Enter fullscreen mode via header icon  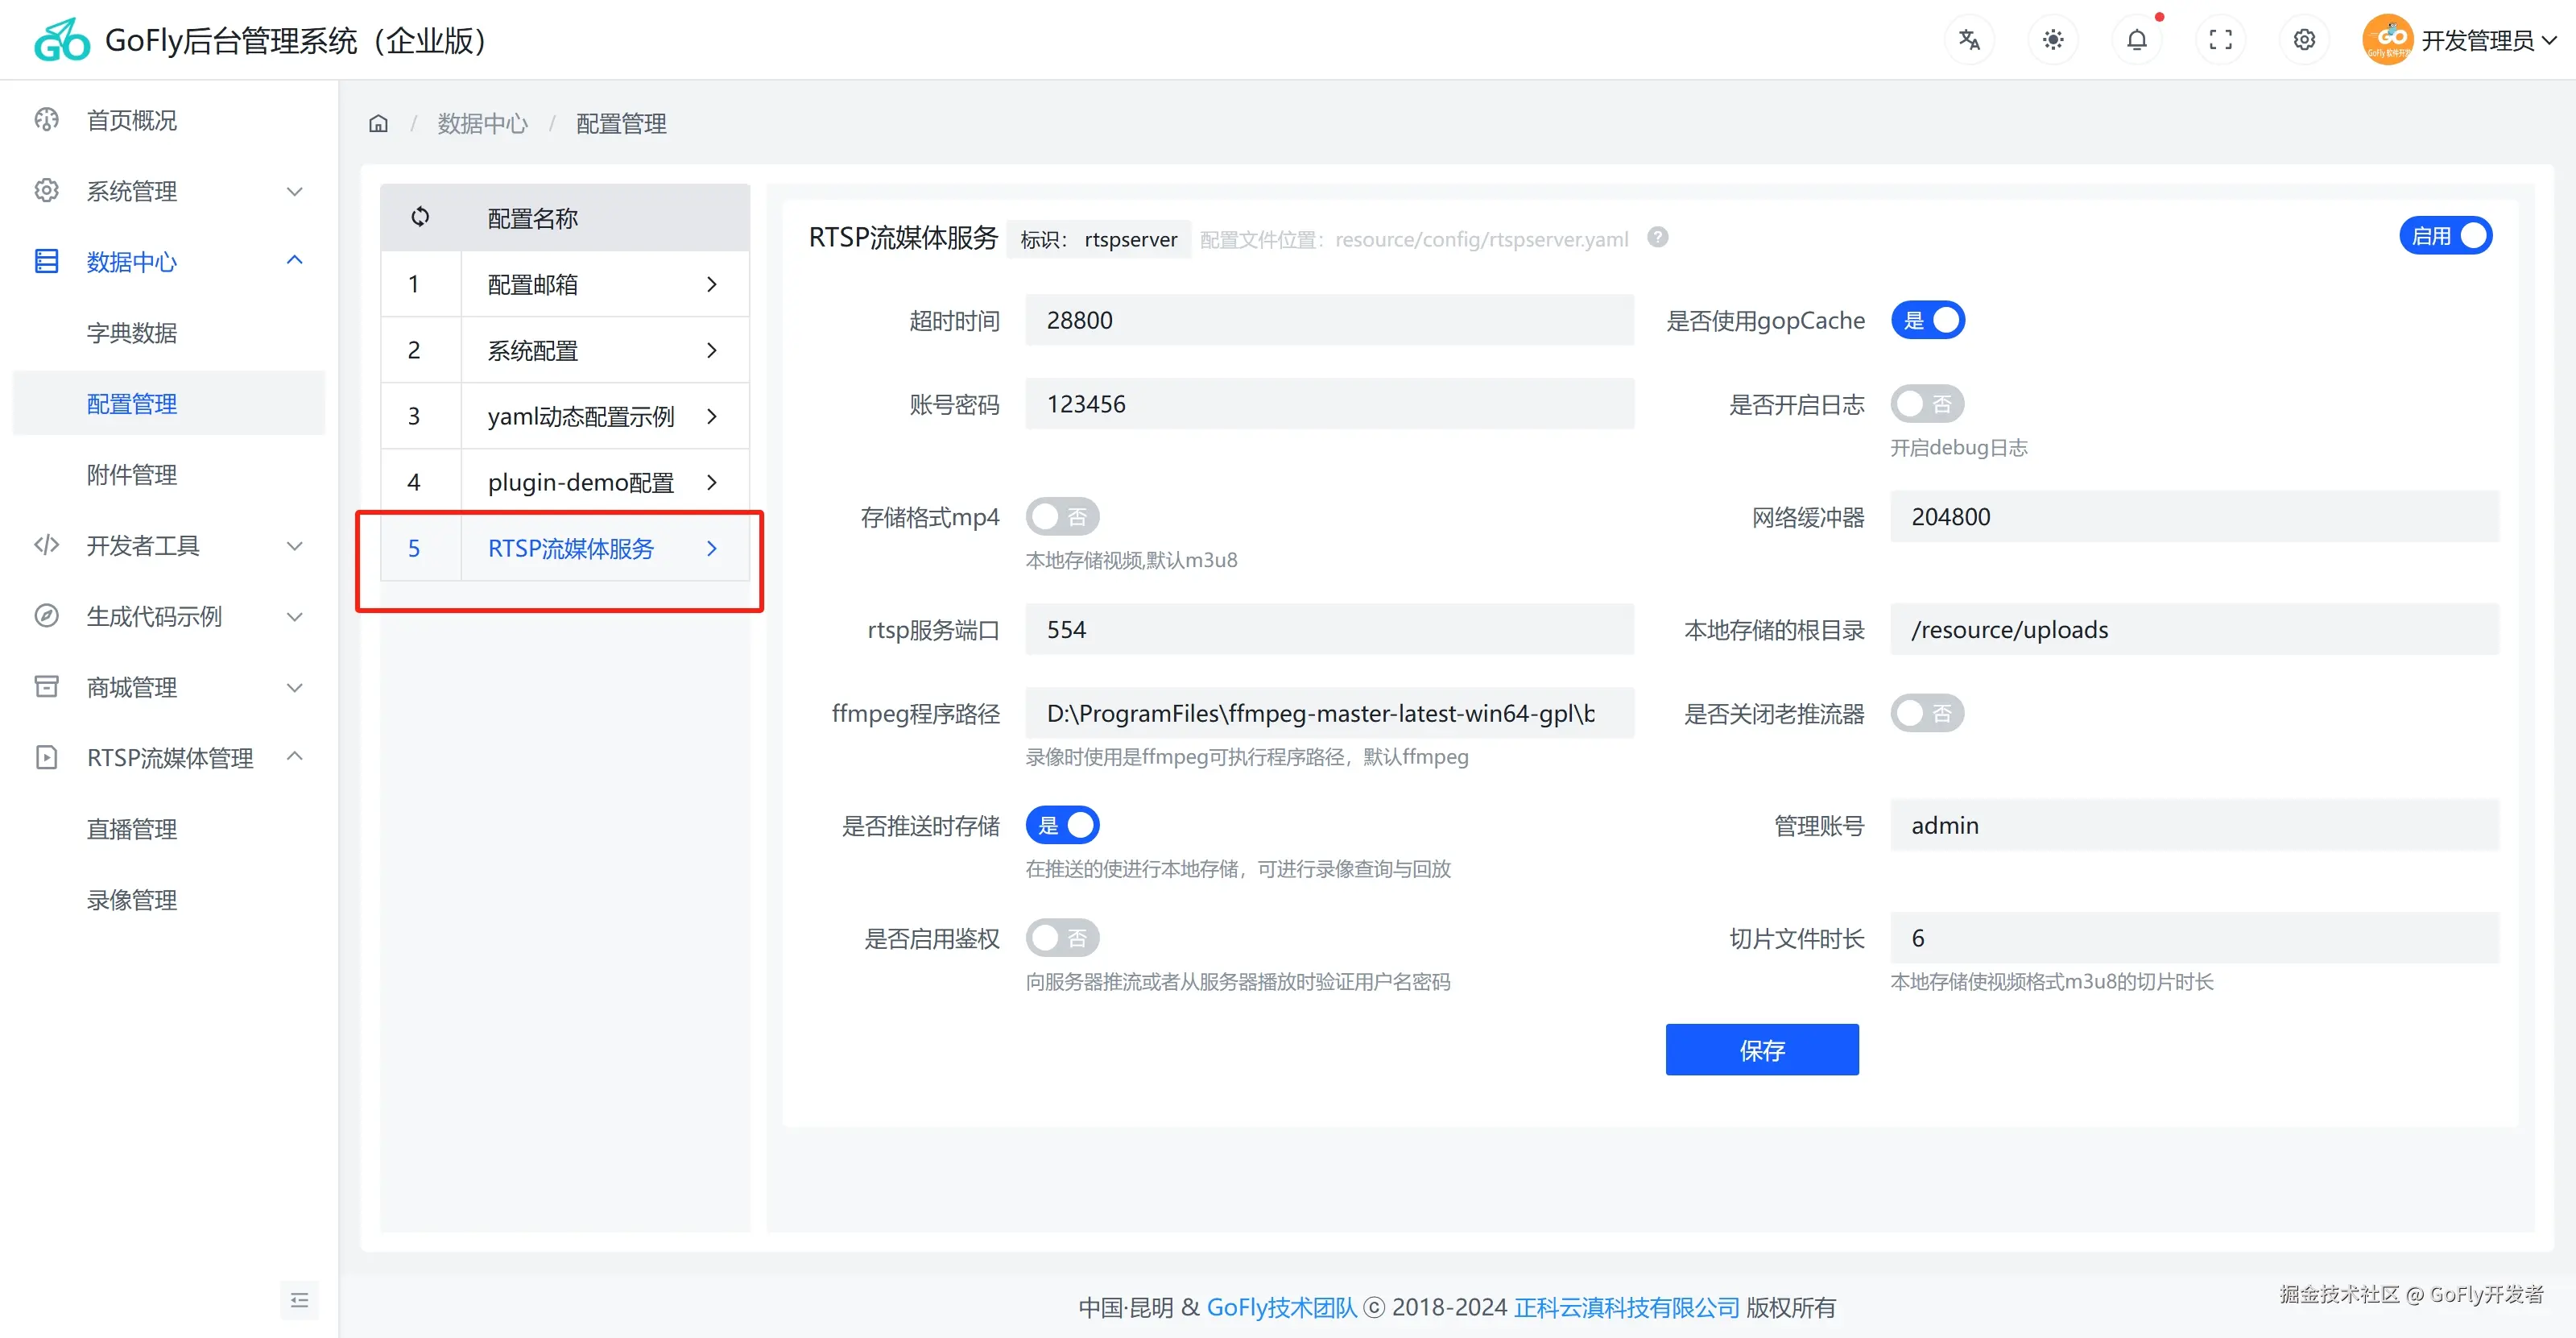click(2220, 40)
